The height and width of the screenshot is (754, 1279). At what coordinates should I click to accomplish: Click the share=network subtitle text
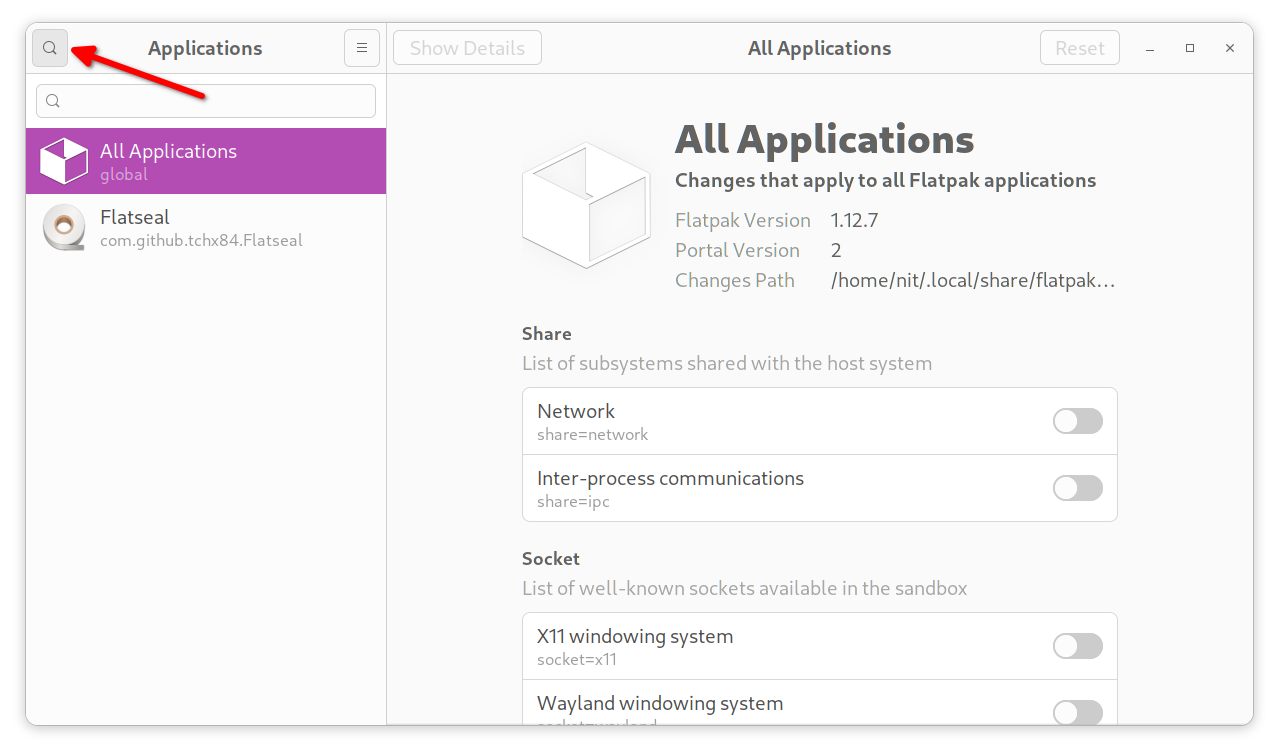pos(593,435)
